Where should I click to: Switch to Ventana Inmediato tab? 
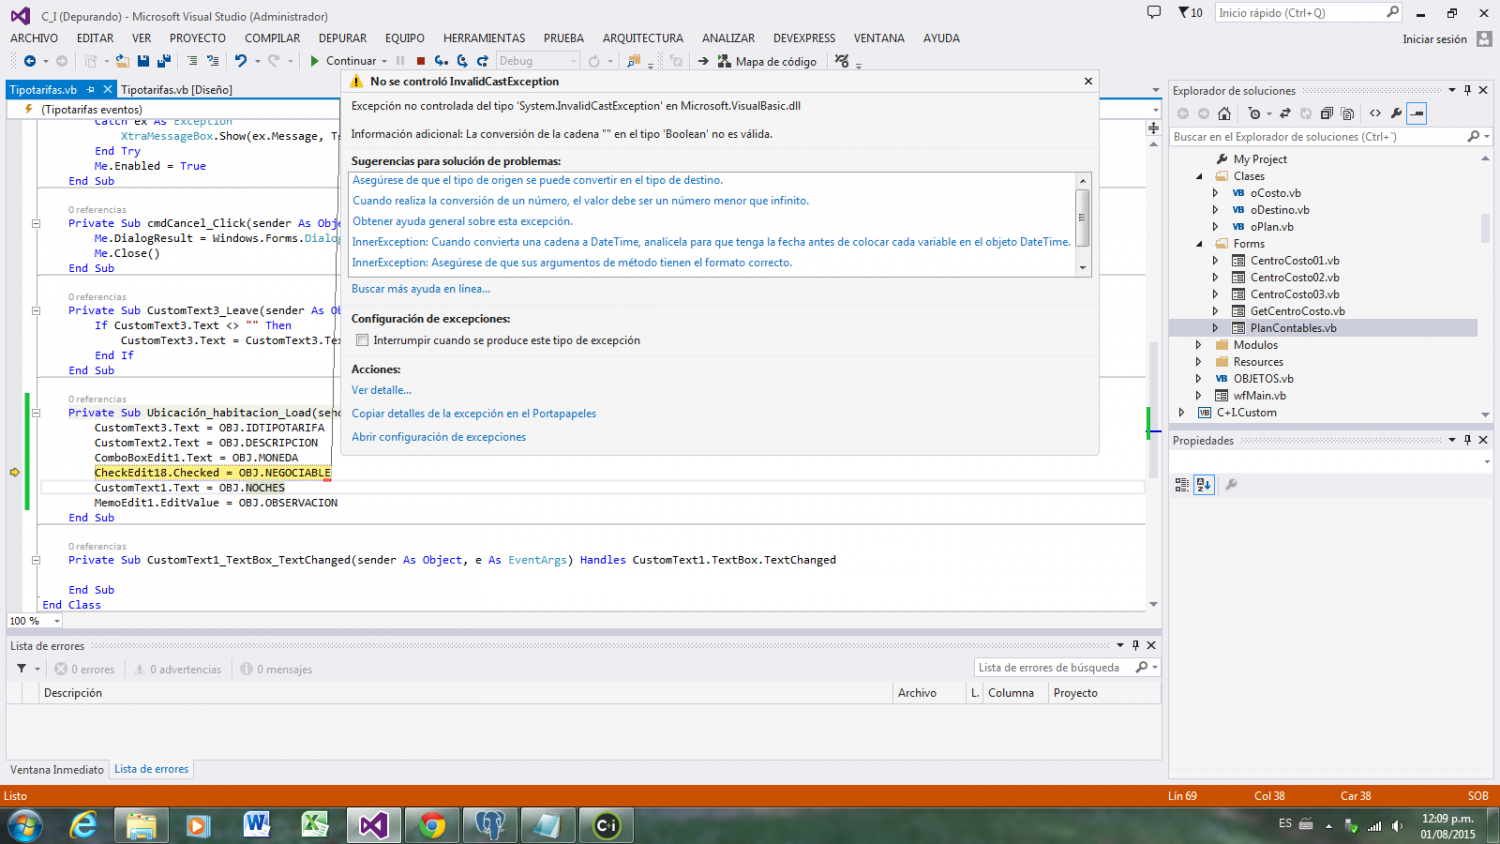pos(57,769)
